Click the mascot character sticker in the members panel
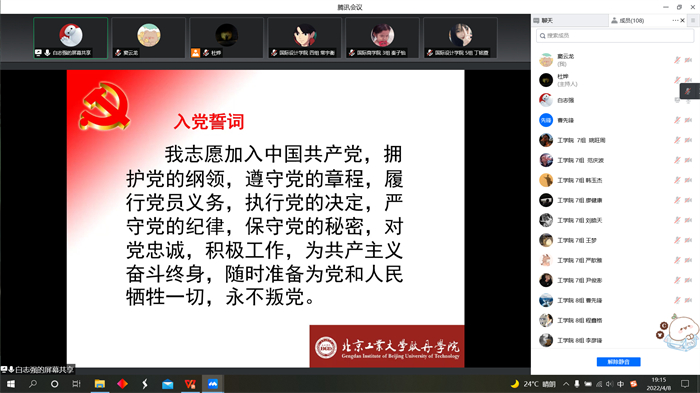Viewport: 700px width, 393px height. tap(678, 333)
